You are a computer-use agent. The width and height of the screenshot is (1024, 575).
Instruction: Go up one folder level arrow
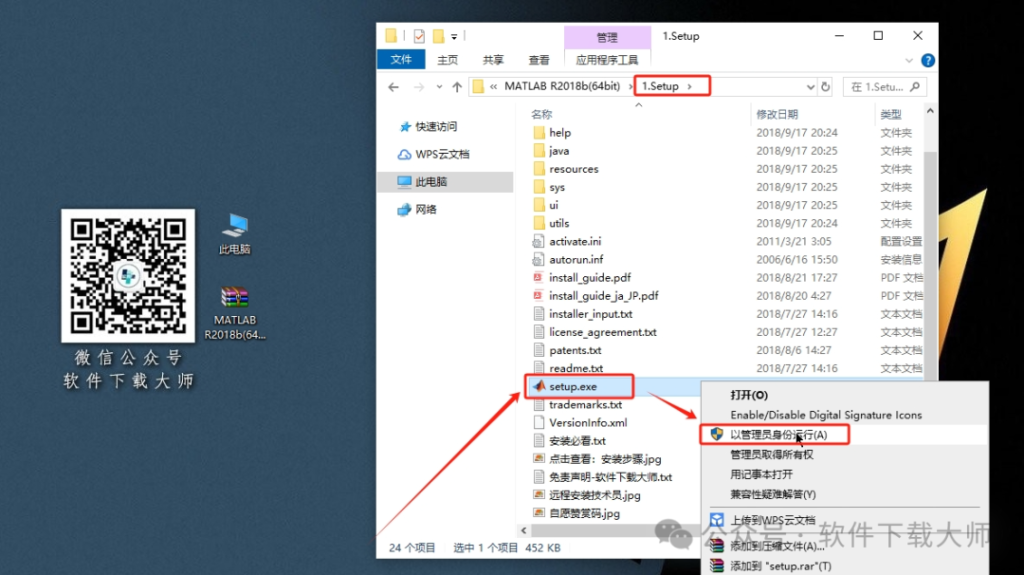pyautogui.click(x=457, y=87)
